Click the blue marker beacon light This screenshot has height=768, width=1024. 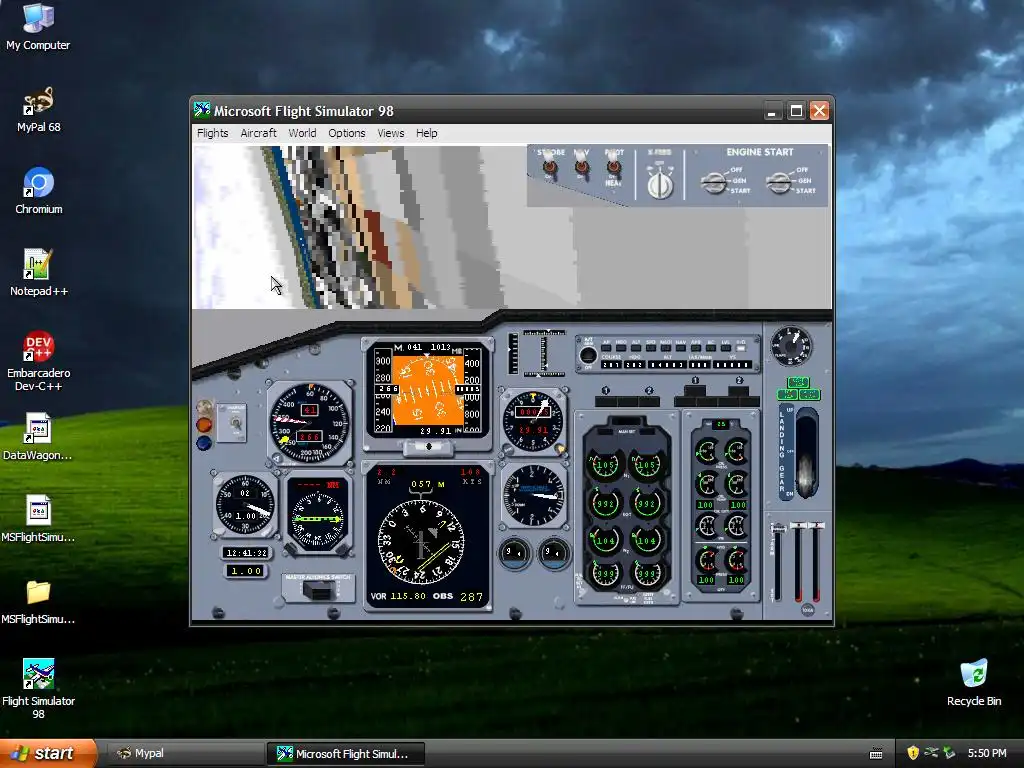(204, 443)
